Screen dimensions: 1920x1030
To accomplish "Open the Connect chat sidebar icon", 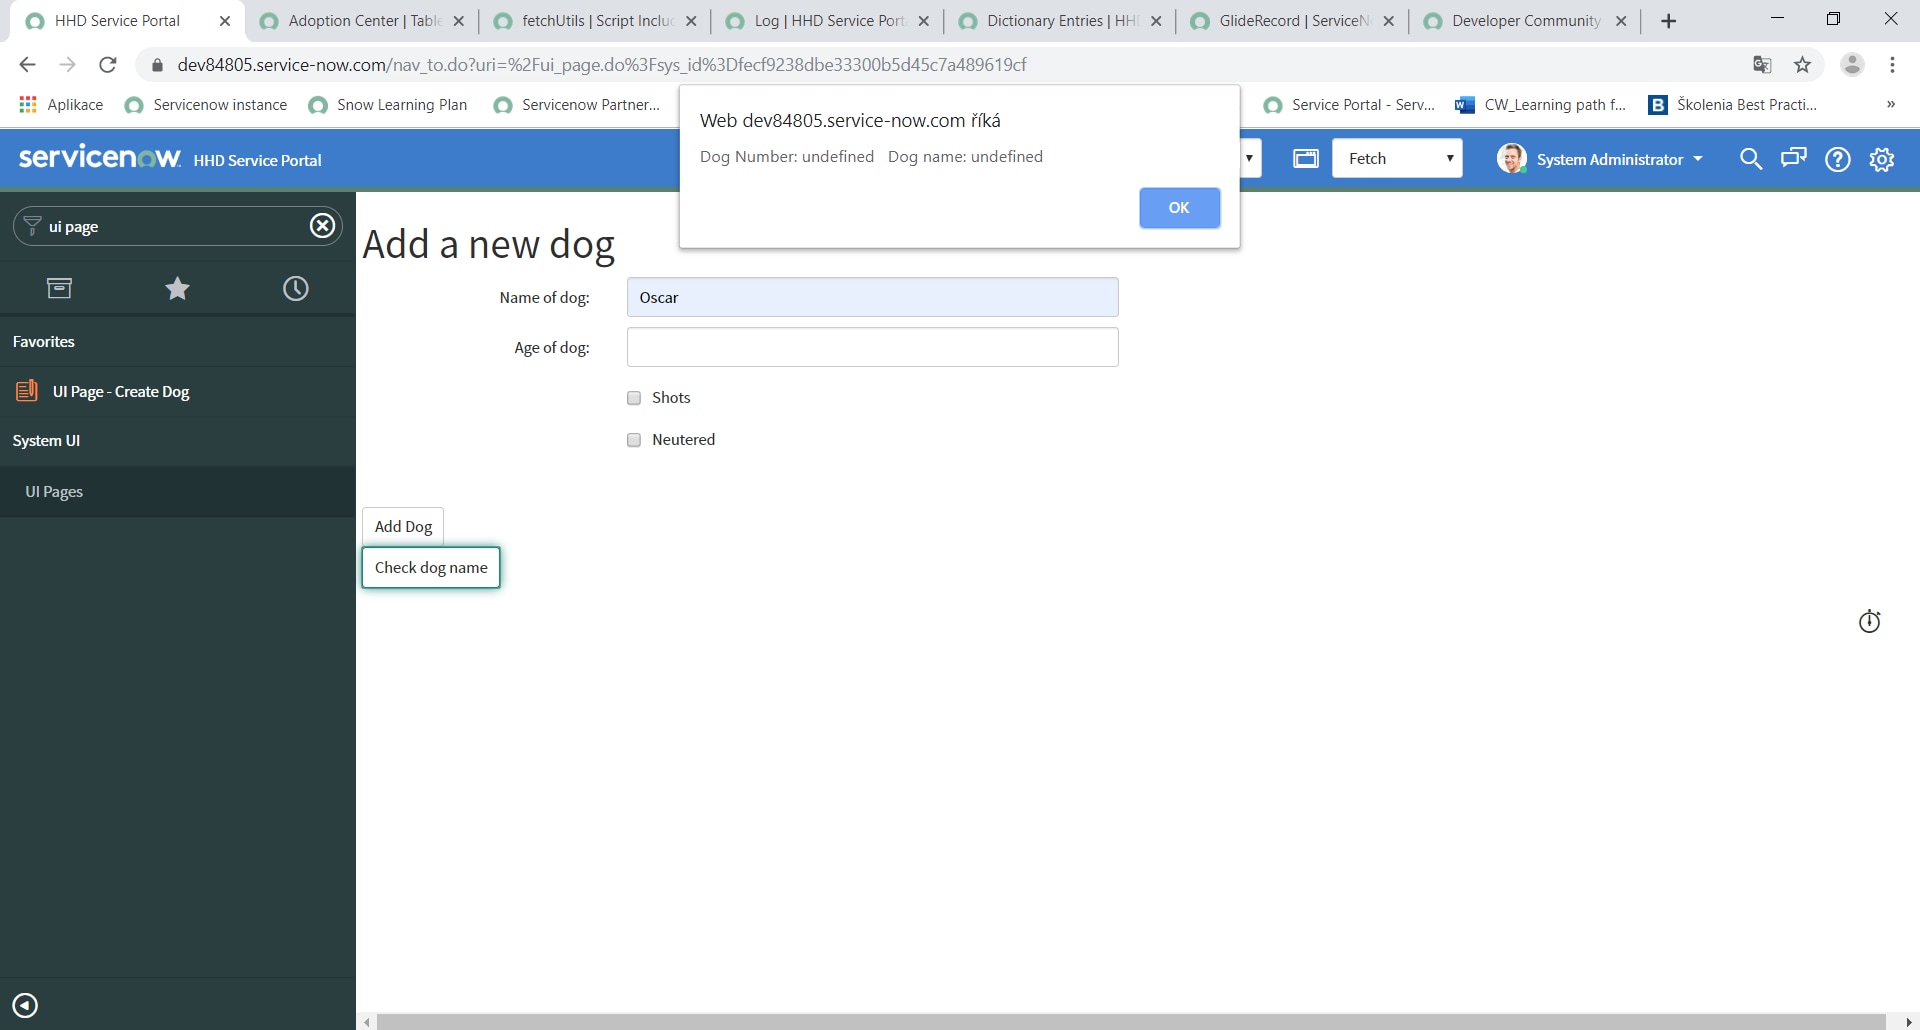I will pyautogui.click(x=1794, y=159).
